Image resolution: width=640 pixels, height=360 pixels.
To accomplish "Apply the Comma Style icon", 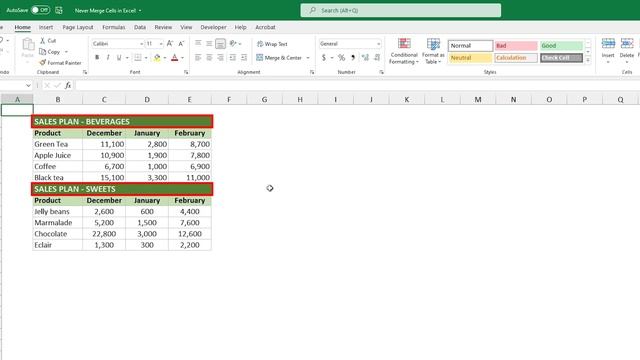I will [353, 58].
